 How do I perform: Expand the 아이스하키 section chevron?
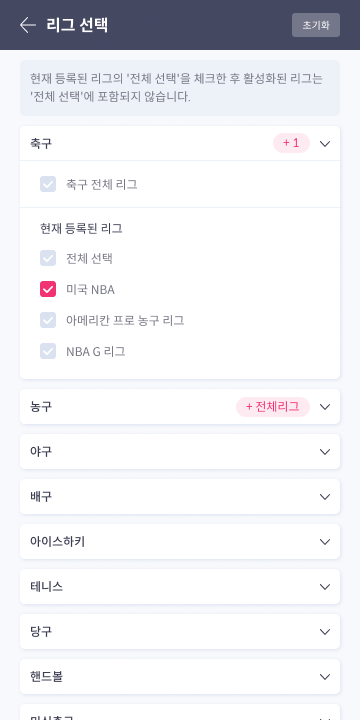pyautogui.click(x=325, y=542)
